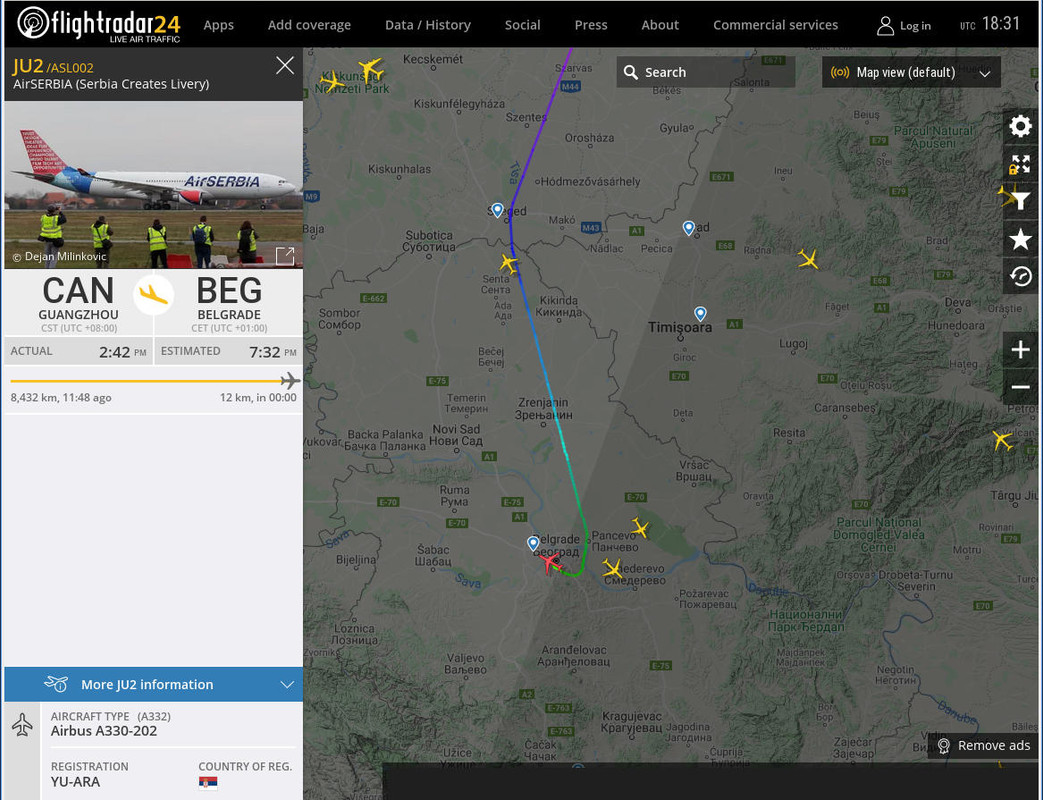Open the Map view (default) dropdown

(x=911, y=72)
